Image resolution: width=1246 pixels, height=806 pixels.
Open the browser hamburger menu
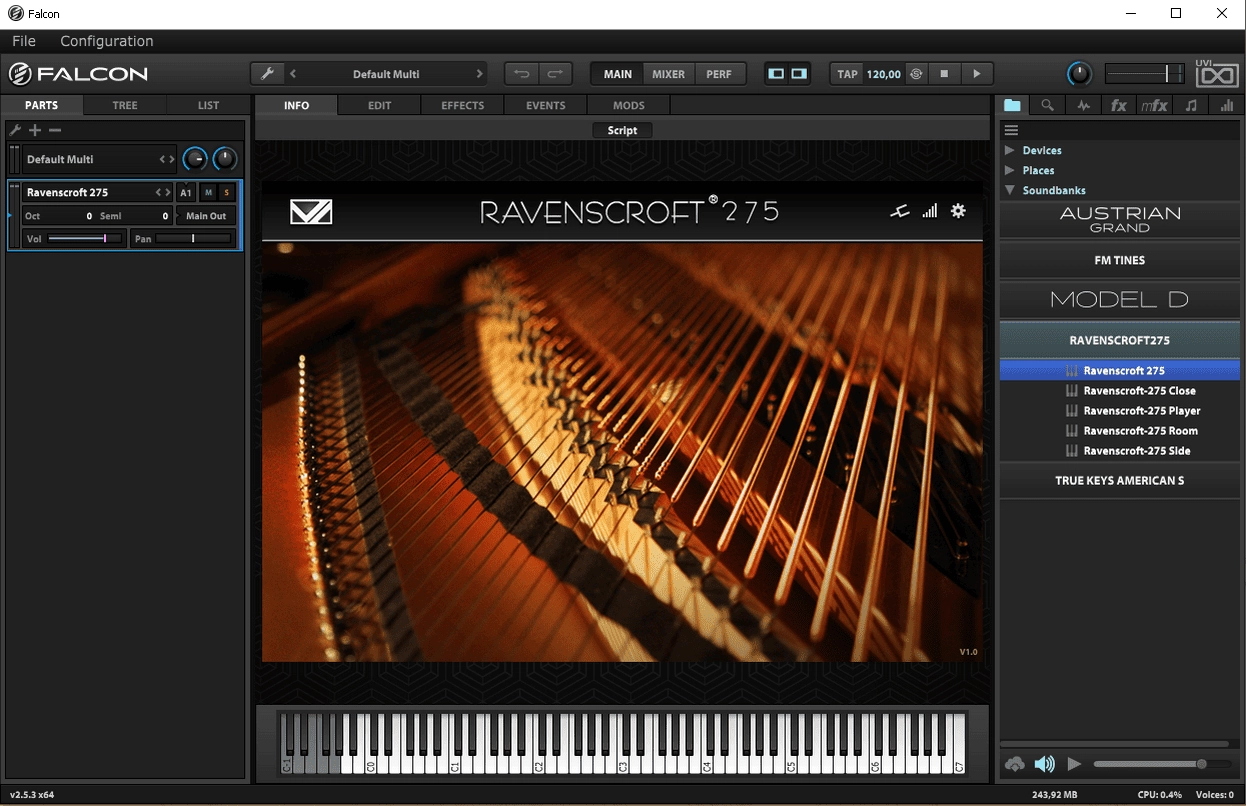(1011, 130)
